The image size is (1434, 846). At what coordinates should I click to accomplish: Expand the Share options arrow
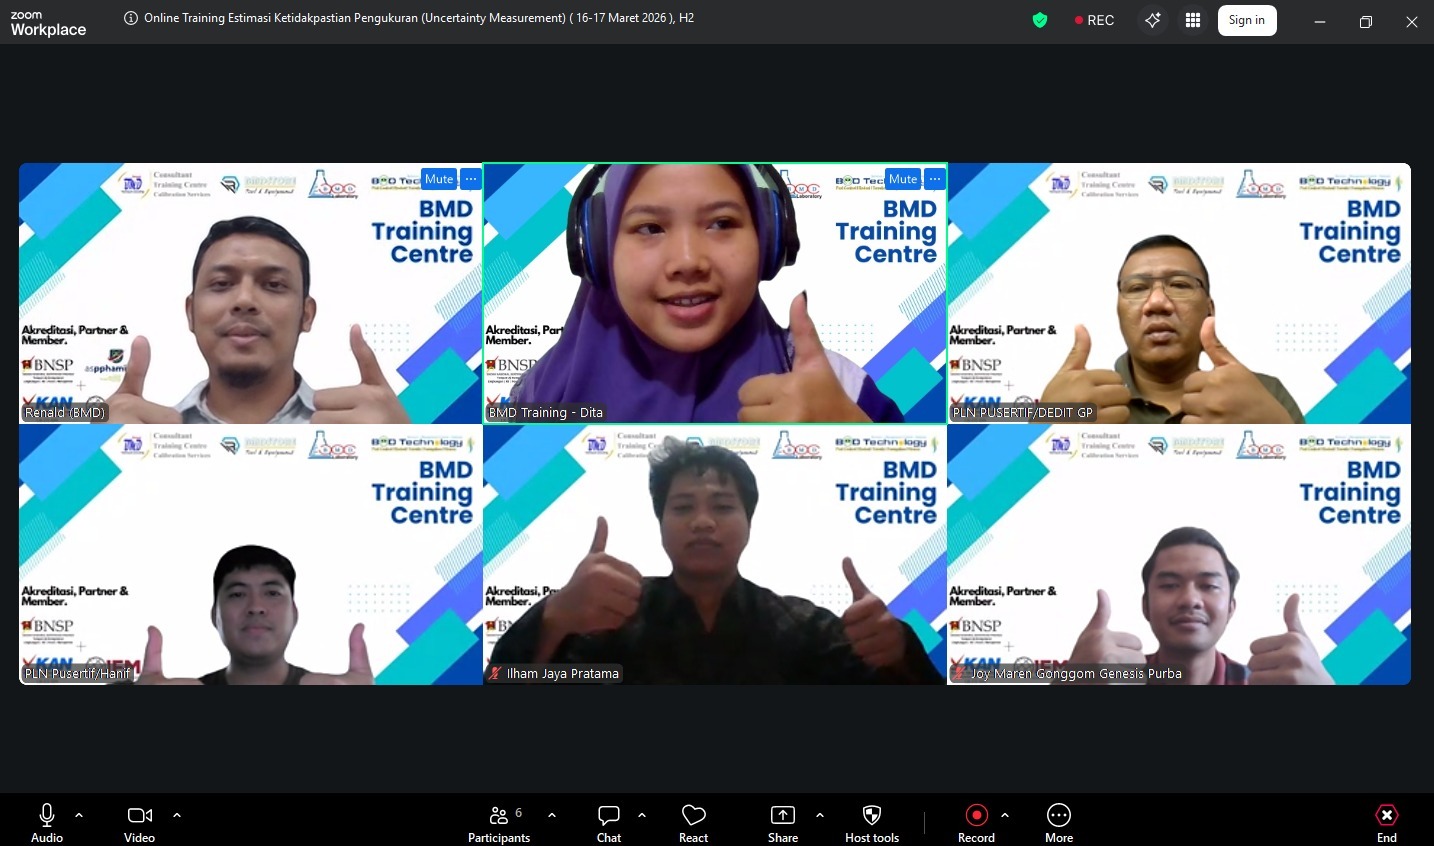(820, 815)
